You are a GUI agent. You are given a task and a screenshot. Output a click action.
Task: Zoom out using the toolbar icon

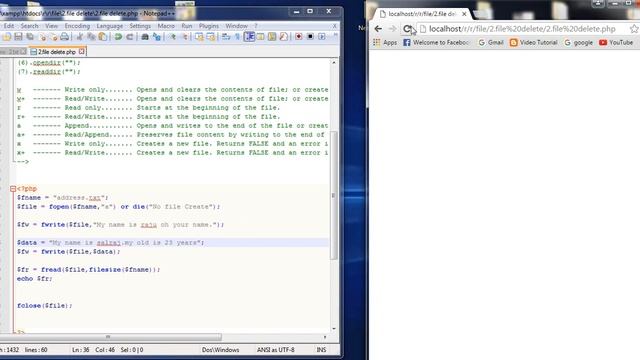click(184, 37)
